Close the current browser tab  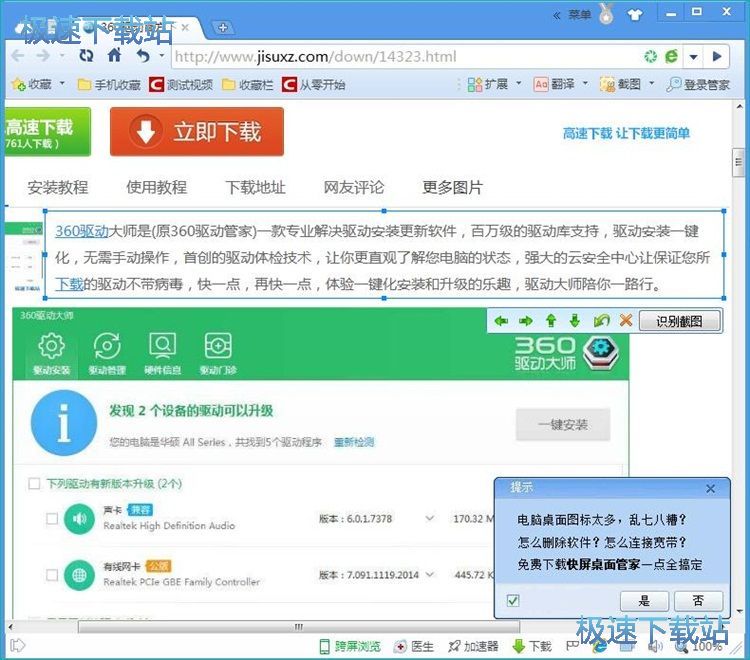click(185, 28)
